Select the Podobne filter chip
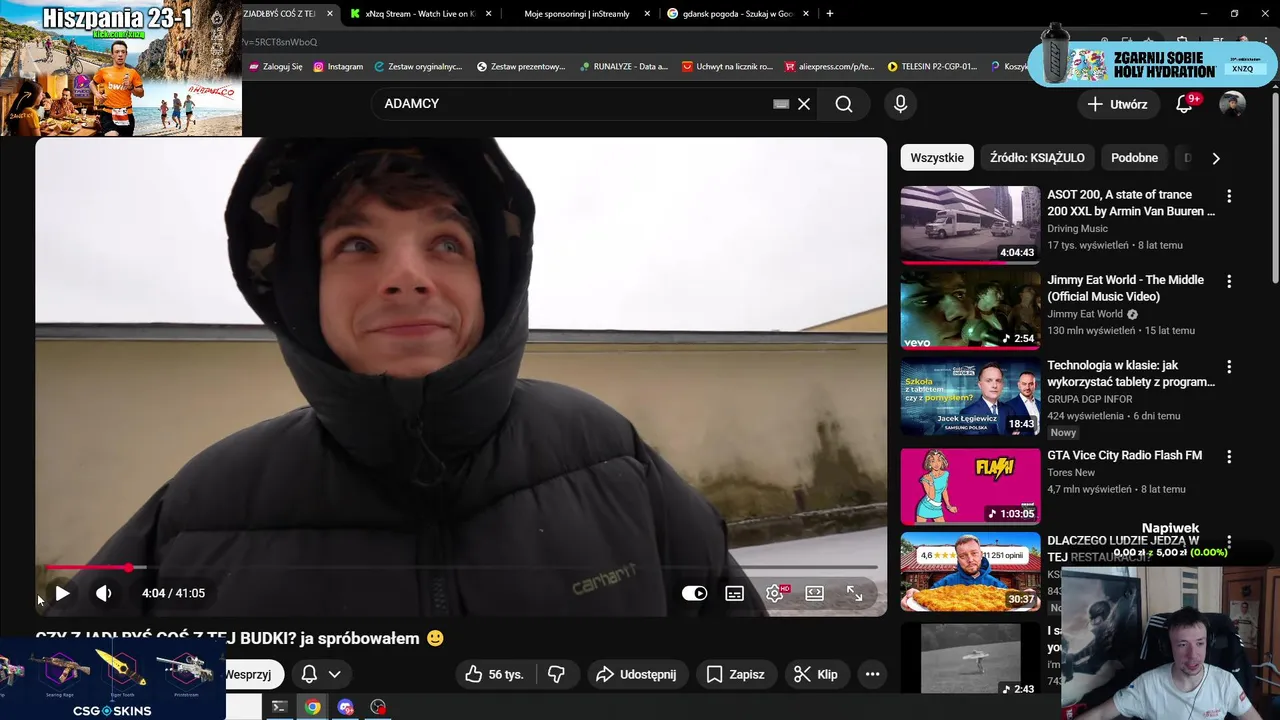The width and height of the screenshot is (1280, 720). point(1134,158)
